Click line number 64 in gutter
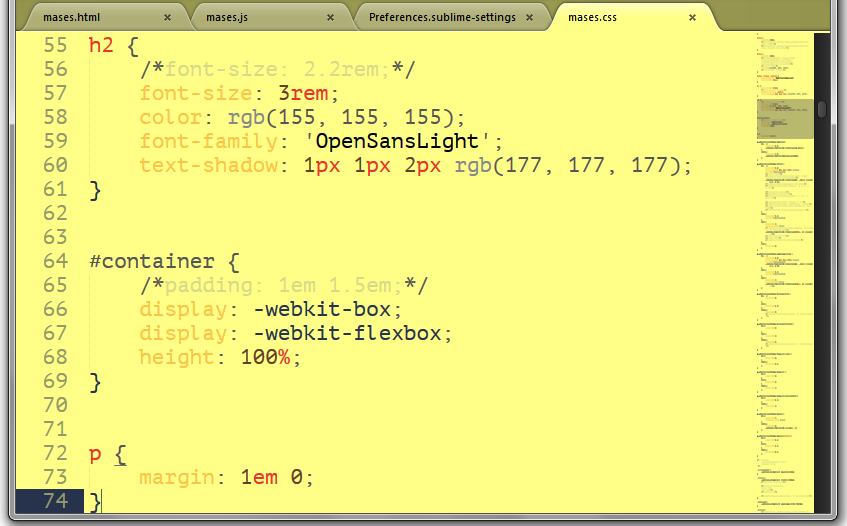847x526 pixels. point(55,261)
